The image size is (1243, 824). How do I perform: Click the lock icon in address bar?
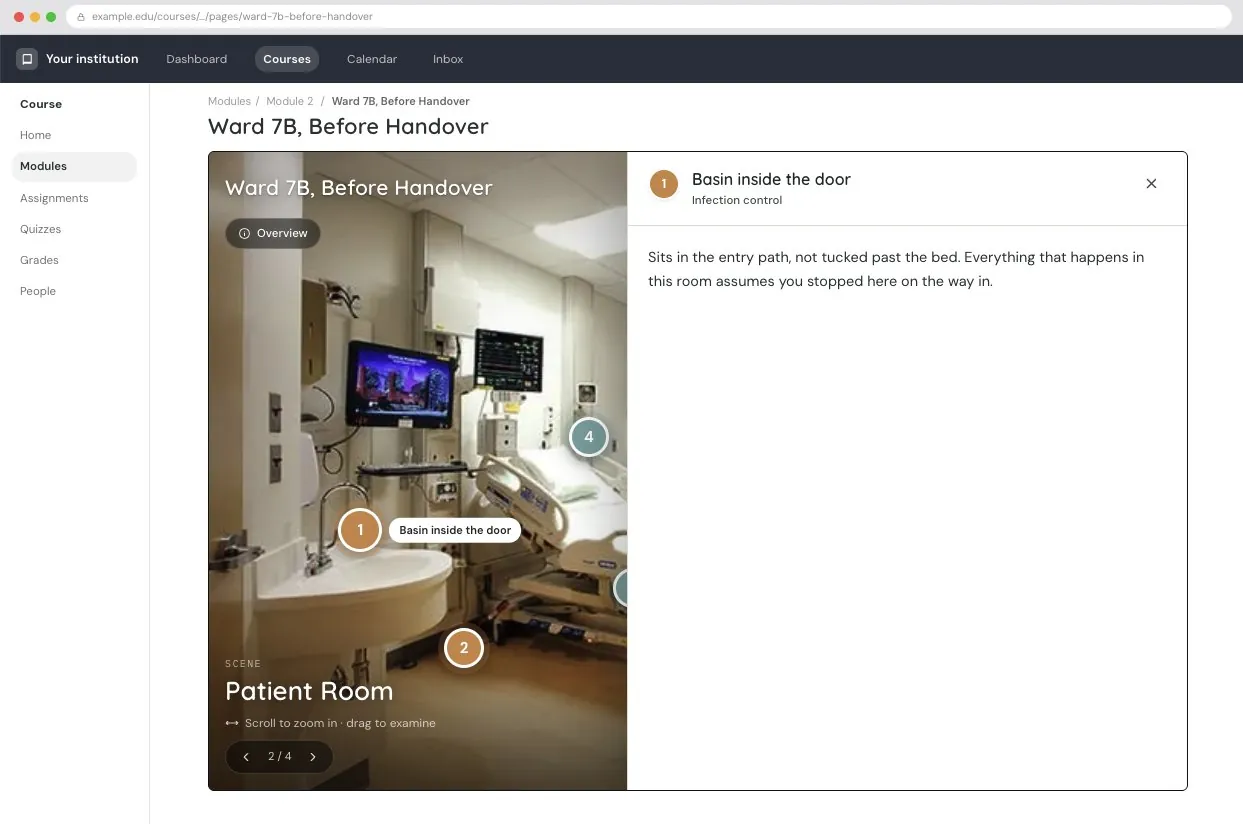(81, 17)
